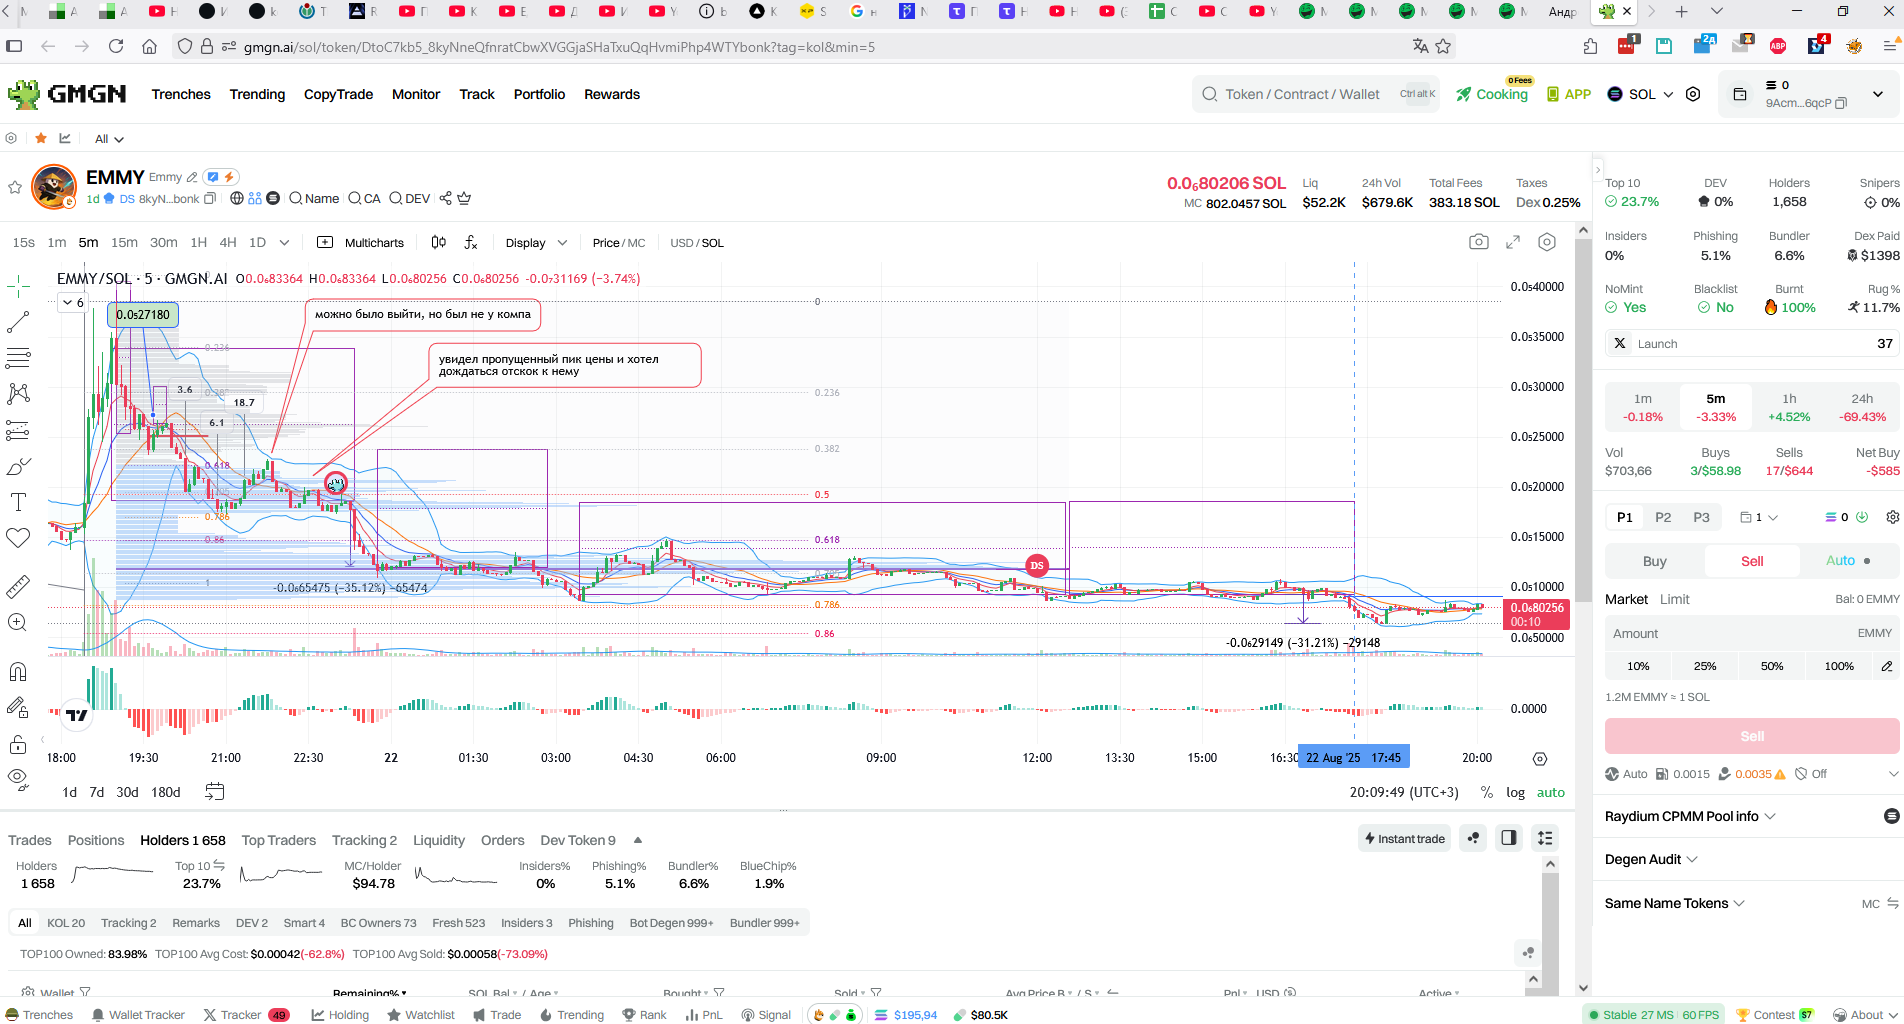The image size is (1904, 1024).
Task: Expand the Degen Audit section
Action: [x=1651, y=859]
